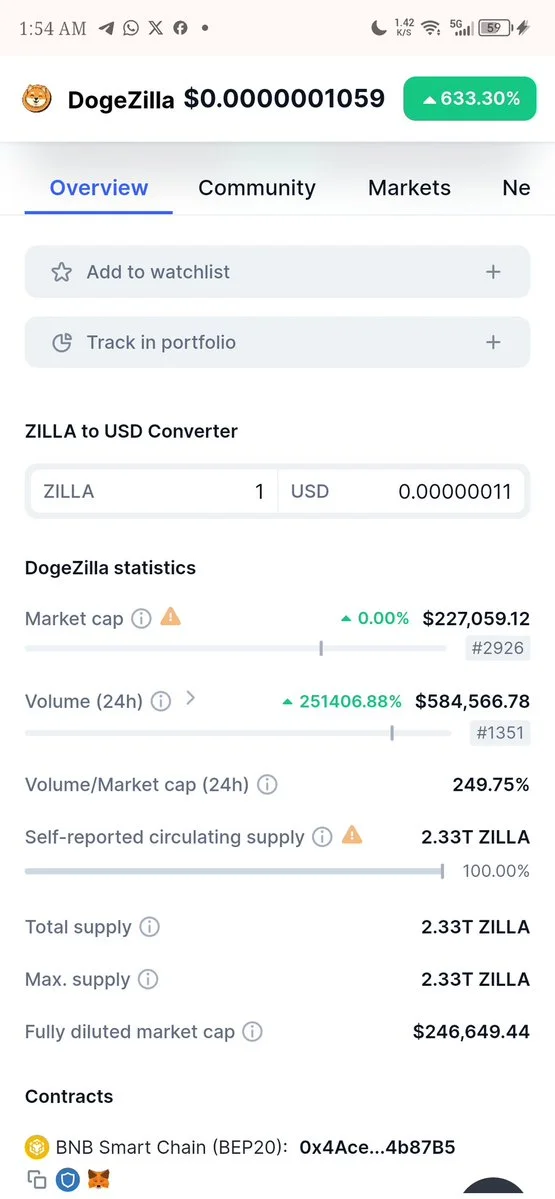Add the contract to MetaMask via the fox icon
The image size is (555, 1199).
point(98,1179)
